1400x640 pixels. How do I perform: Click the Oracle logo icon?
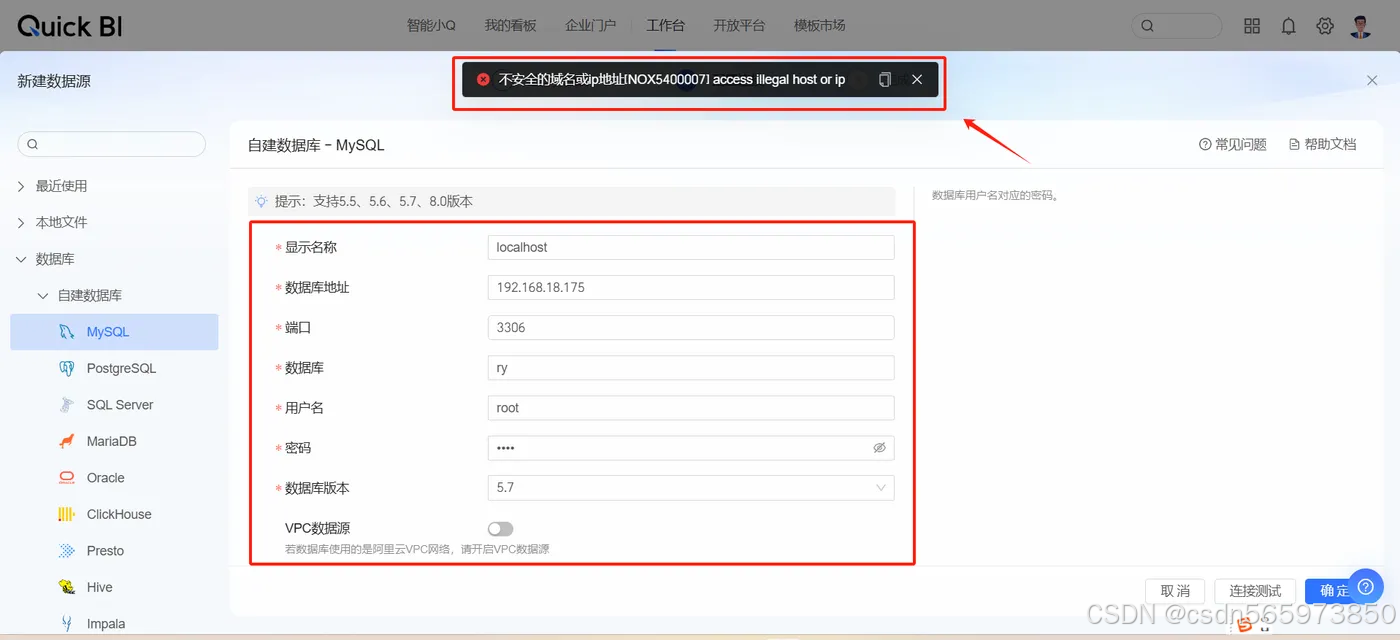tap(67, 478)
